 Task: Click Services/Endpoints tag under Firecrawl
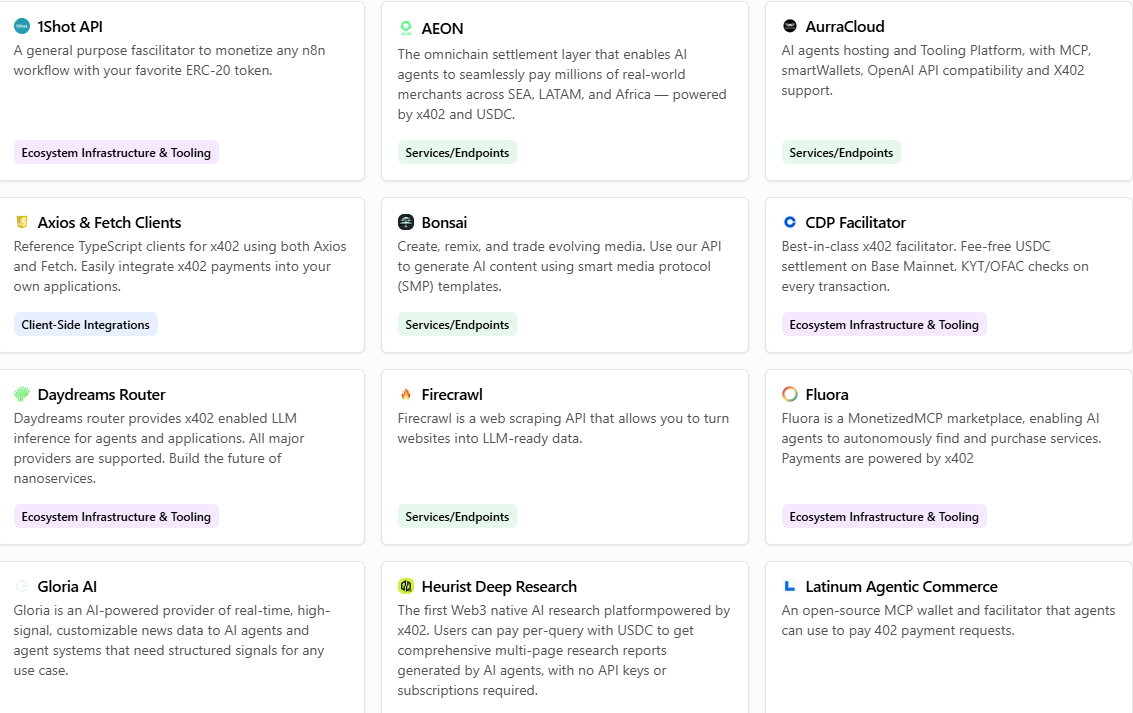[x=457, y=517]
